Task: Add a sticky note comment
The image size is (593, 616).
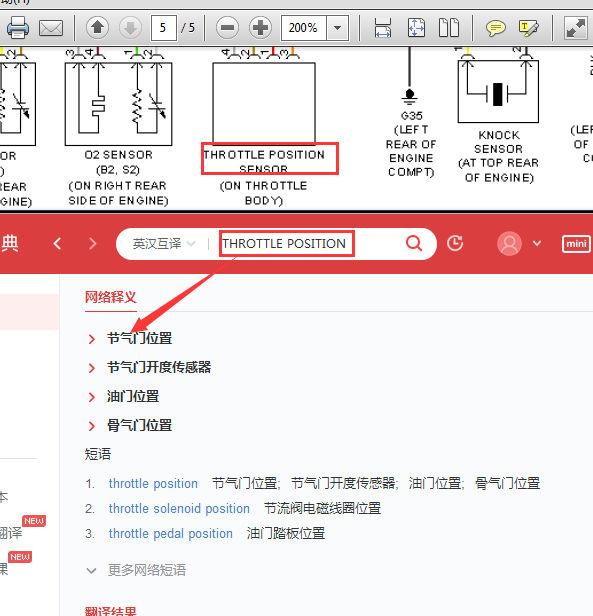Action: tap(496, 28)
